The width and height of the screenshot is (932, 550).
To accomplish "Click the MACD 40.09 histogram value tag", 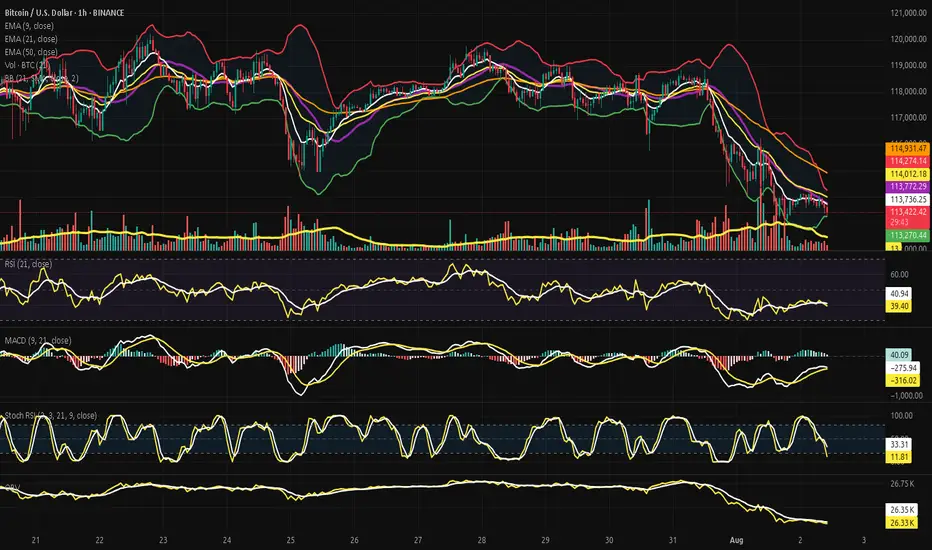I will coord(899,355).
